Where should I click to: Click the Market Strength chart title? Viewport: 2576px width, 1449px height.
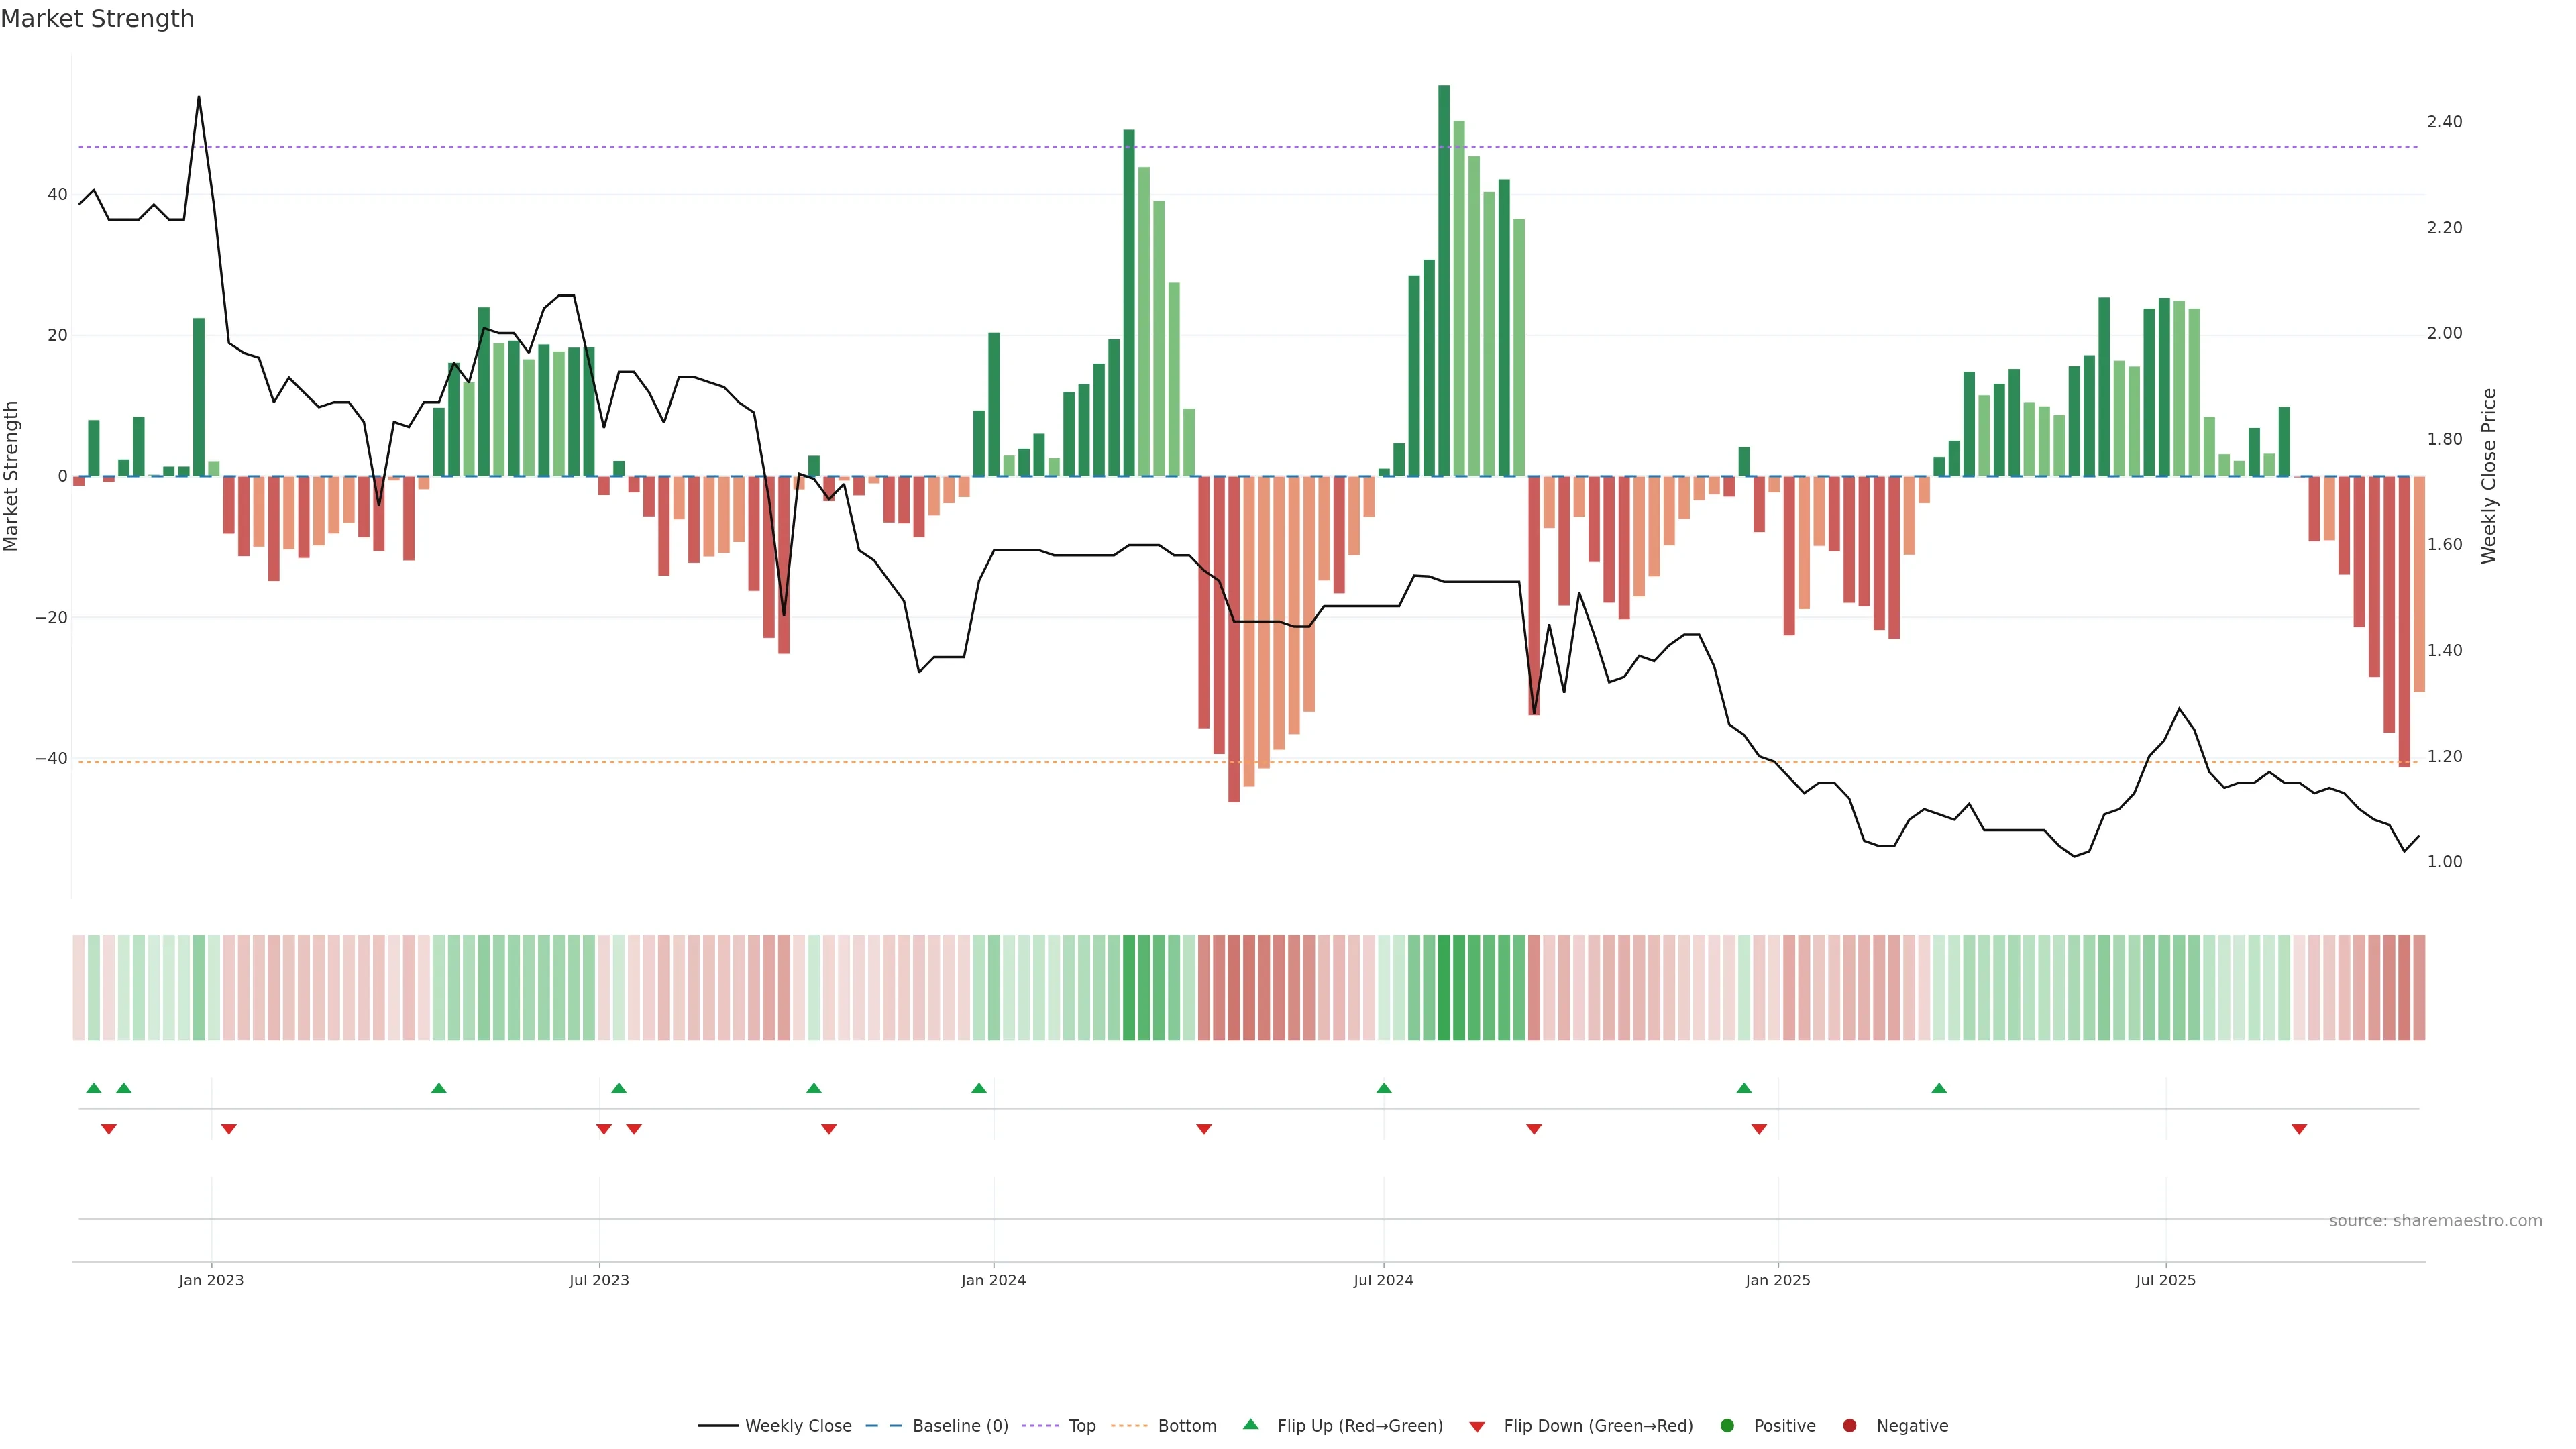pos(97,19)
